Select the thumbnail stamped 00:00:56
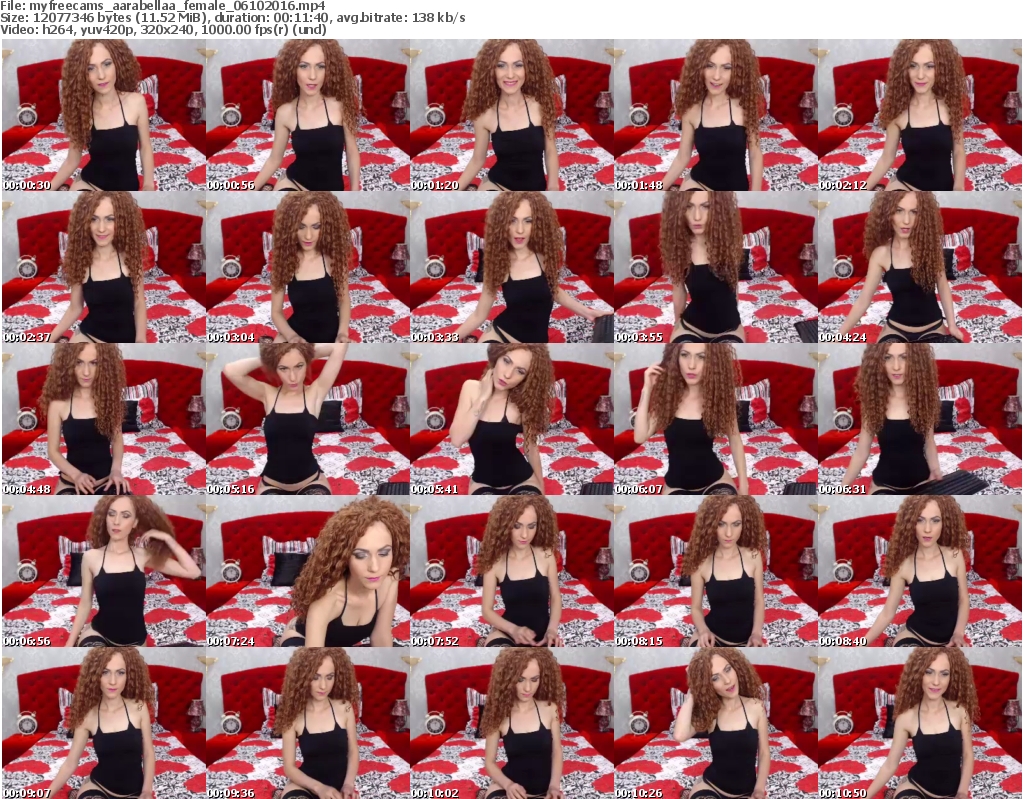The height and width of the screenshot is (799, 1024). tap(308, 115)
